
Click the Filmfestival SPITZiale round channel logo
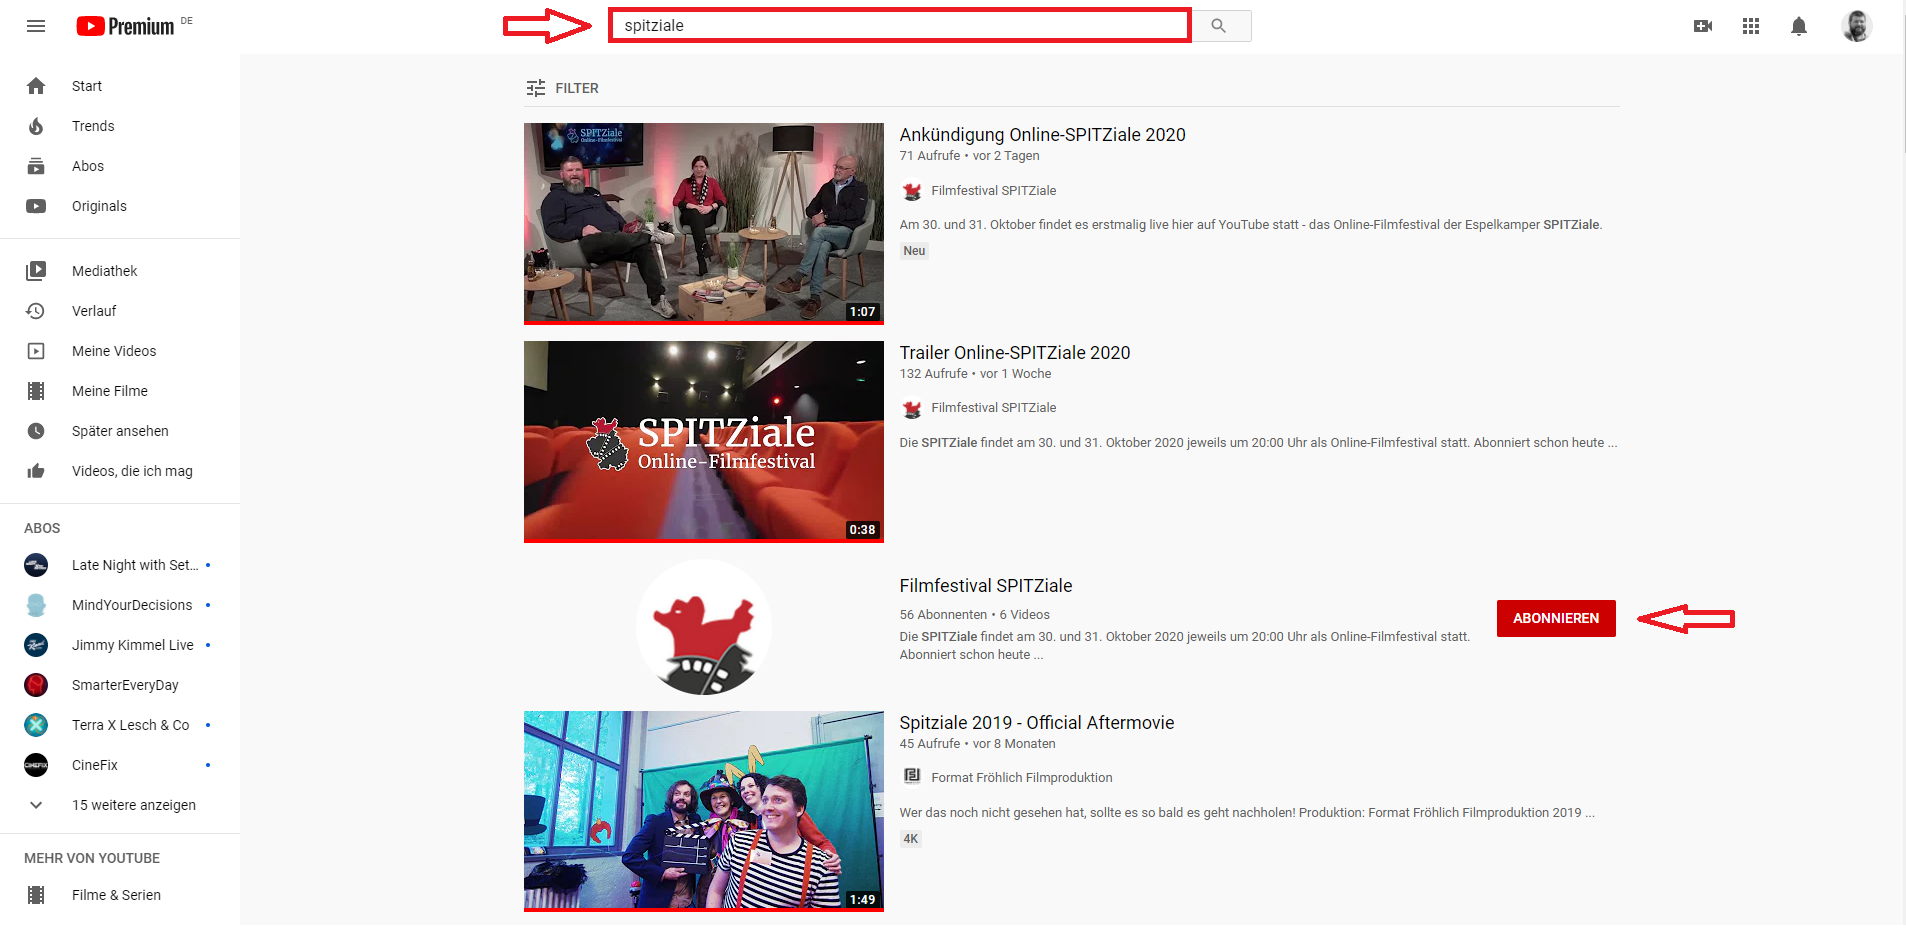(704, 627)
